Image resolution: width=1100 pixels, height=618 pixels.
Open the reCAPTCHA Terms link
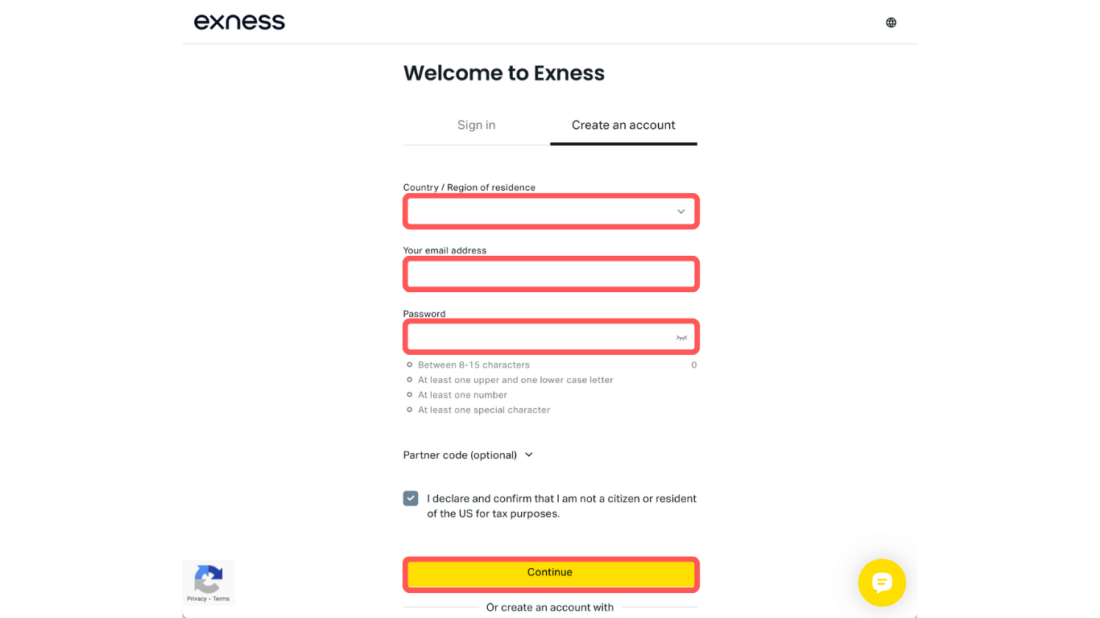[x=220, y=598]
